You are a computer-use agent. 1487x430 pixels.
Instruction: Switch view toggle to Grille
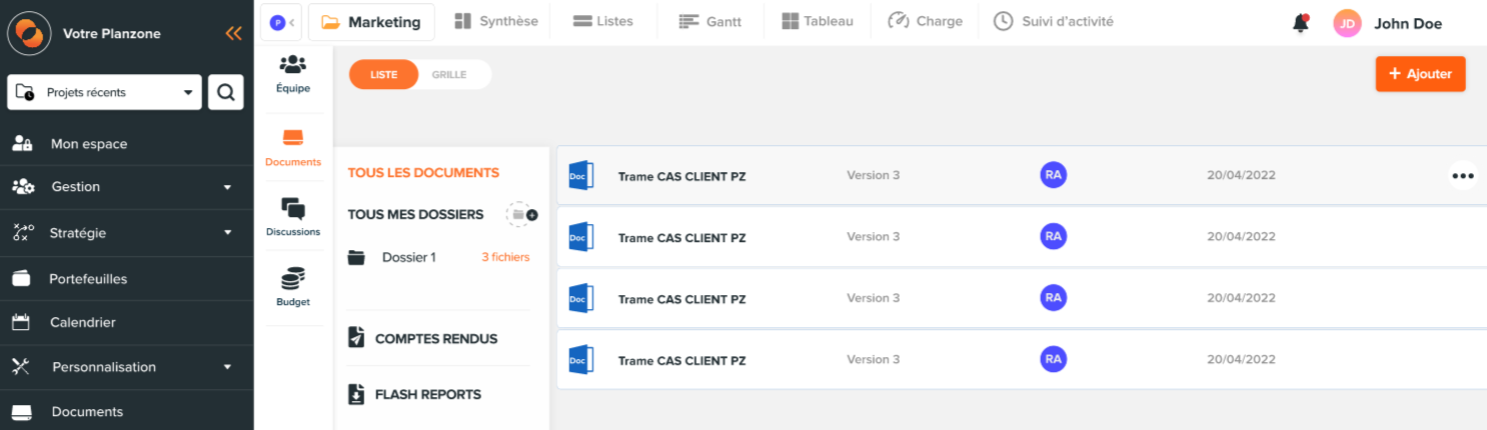[x=449, y=75]
